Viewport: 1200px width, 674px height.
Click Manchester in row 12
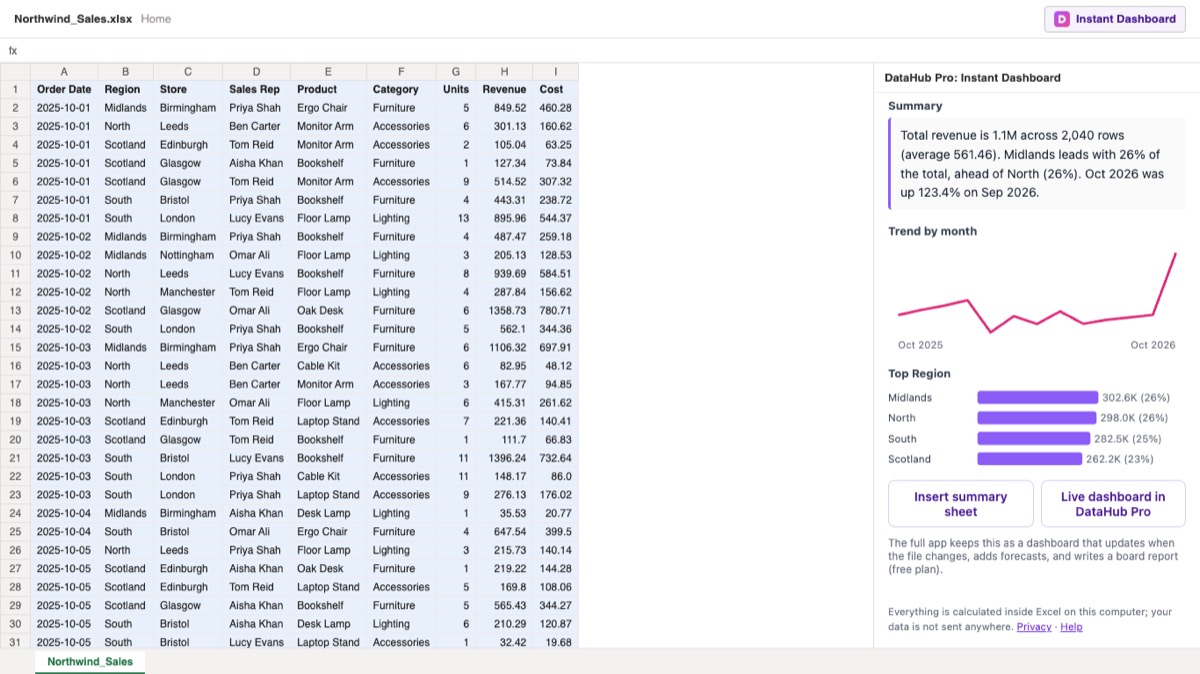tap(187, 292)
